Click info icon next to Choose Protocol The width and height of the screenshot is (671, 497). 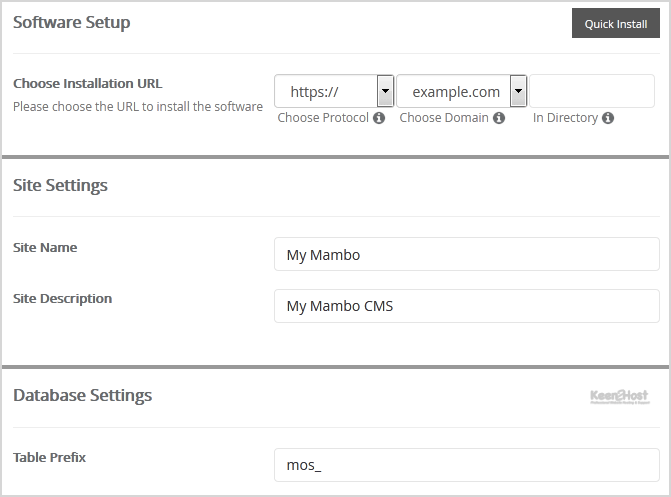379,118
